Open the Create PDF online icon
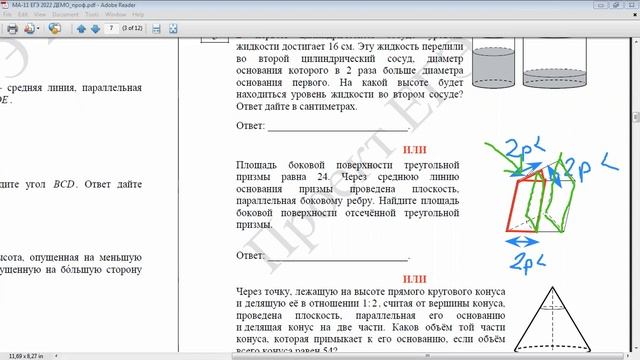Image resolution: width=640 pixels, height=360 pixels. [x=29, y=29]
